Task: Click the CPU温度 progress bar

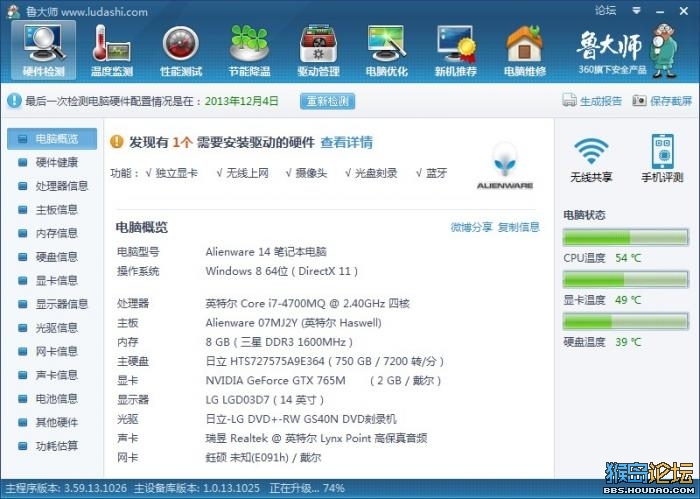Action: tap(625, 237)
